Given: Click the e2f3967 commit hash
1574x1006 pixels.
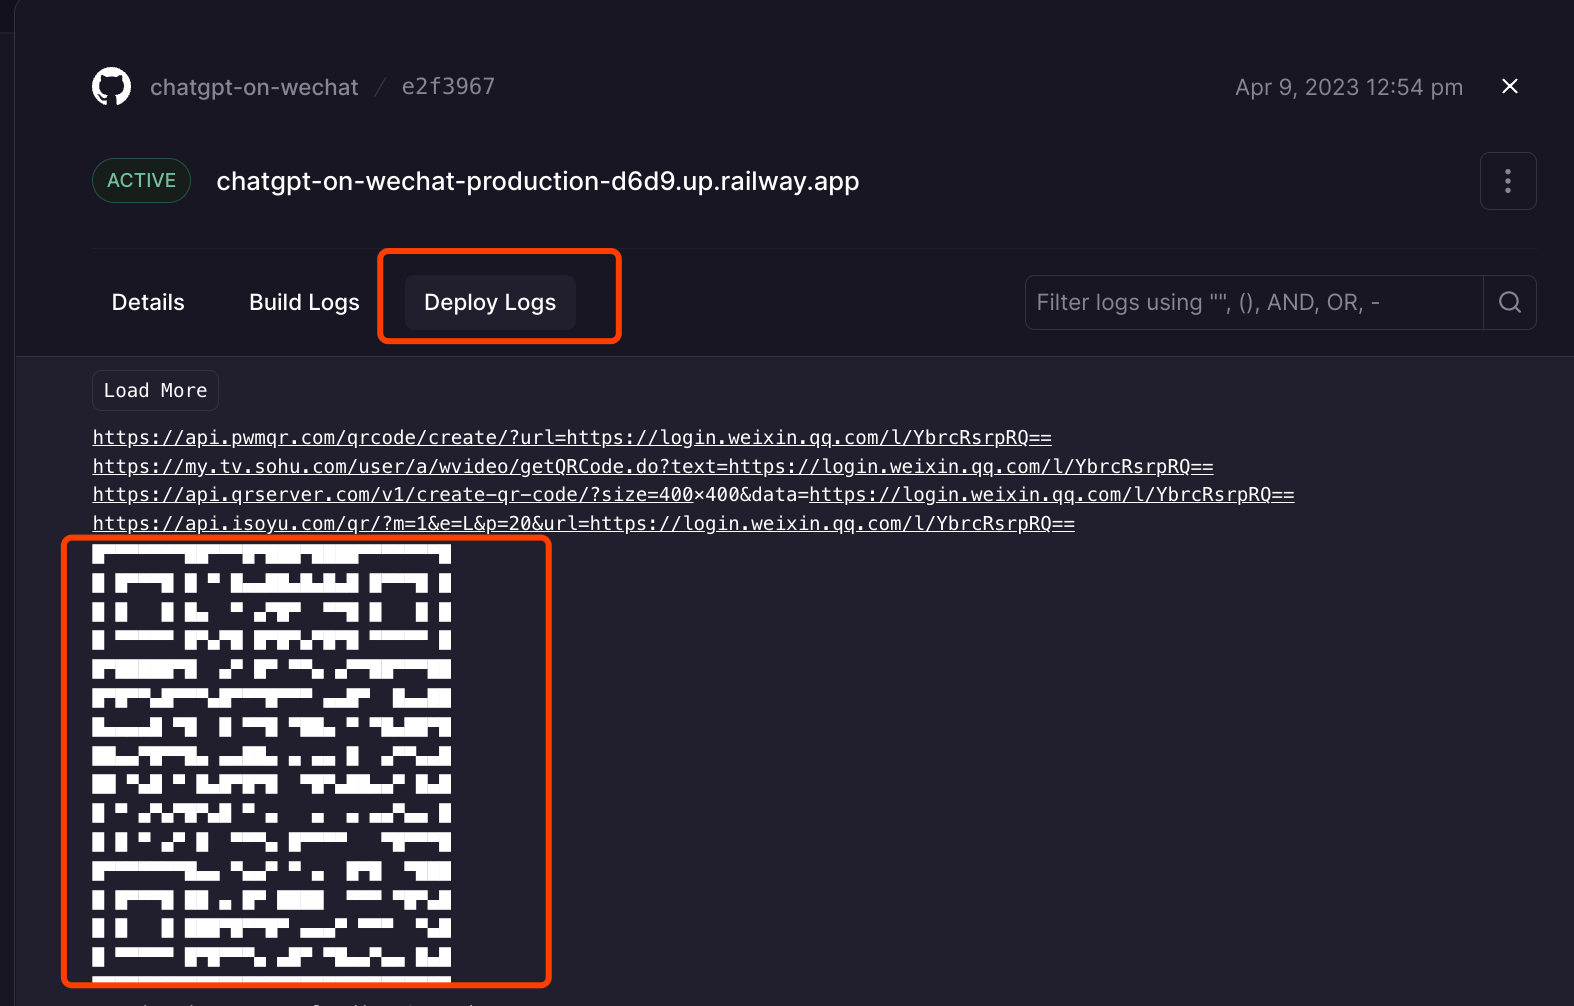Looking at the screenshot, I should [x=448, y=87].
